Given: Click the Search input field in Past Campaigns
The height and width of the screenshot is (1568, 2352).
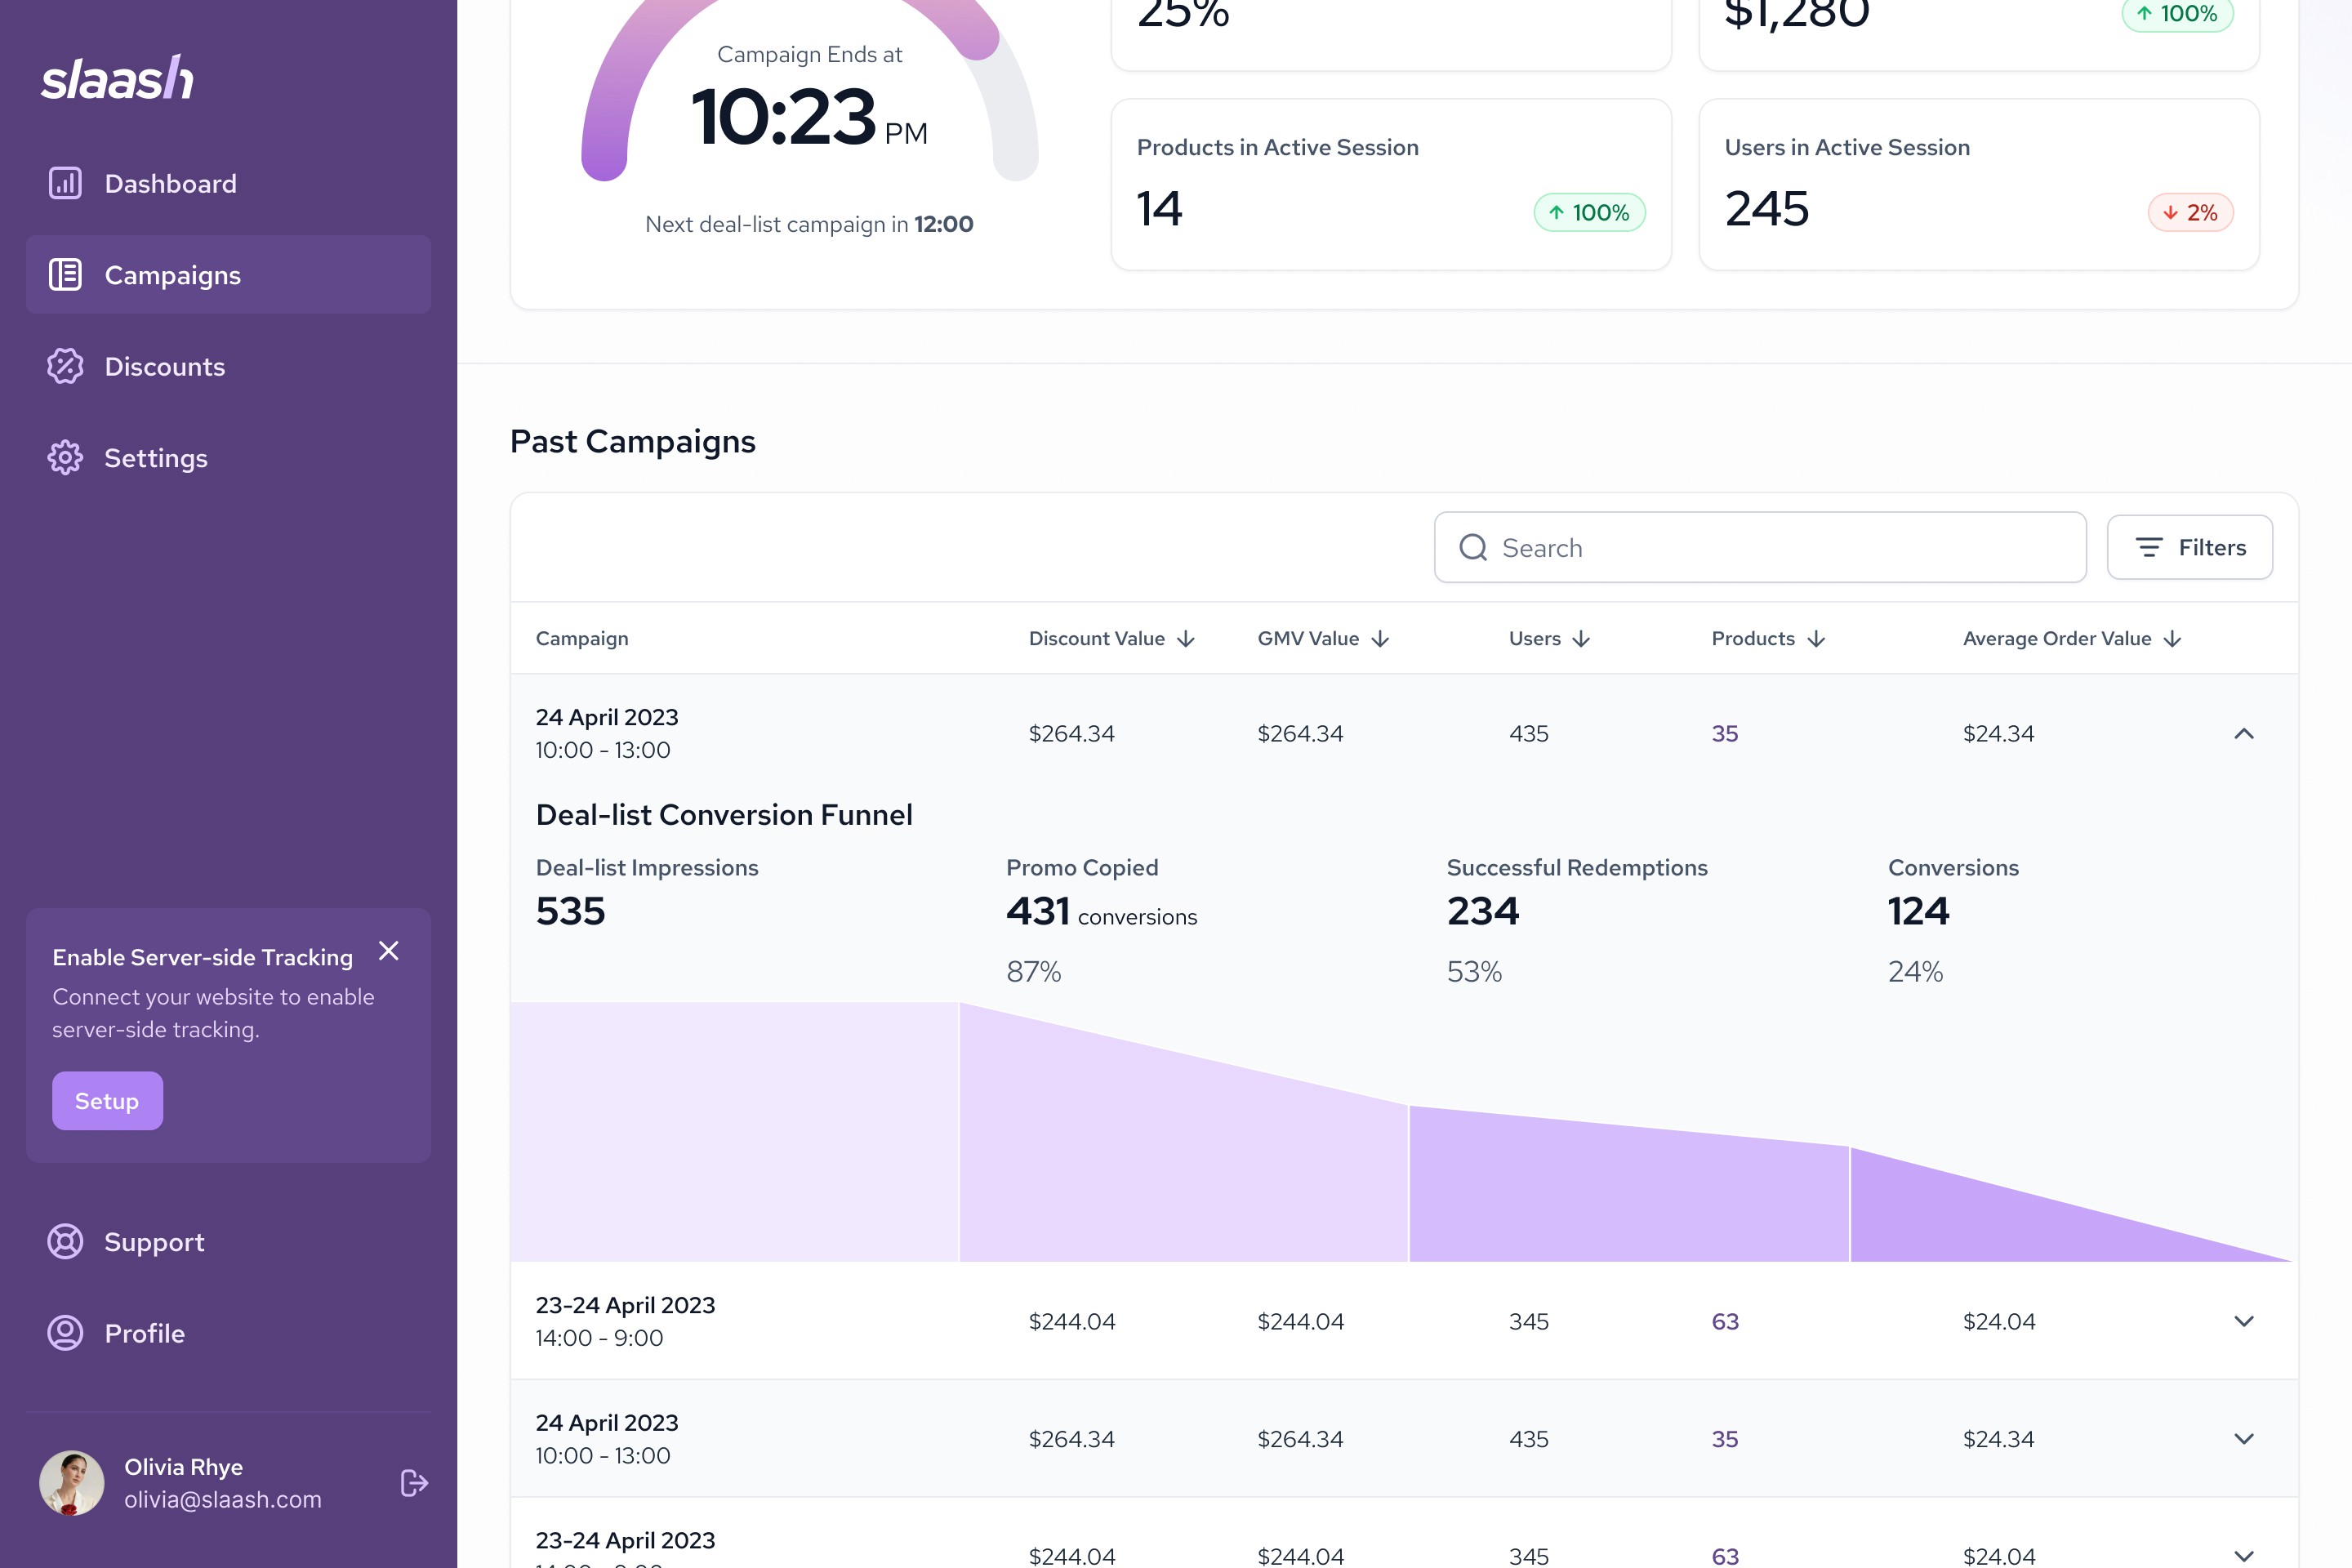Looking at the screenshot, I should tap(1761, 546).
